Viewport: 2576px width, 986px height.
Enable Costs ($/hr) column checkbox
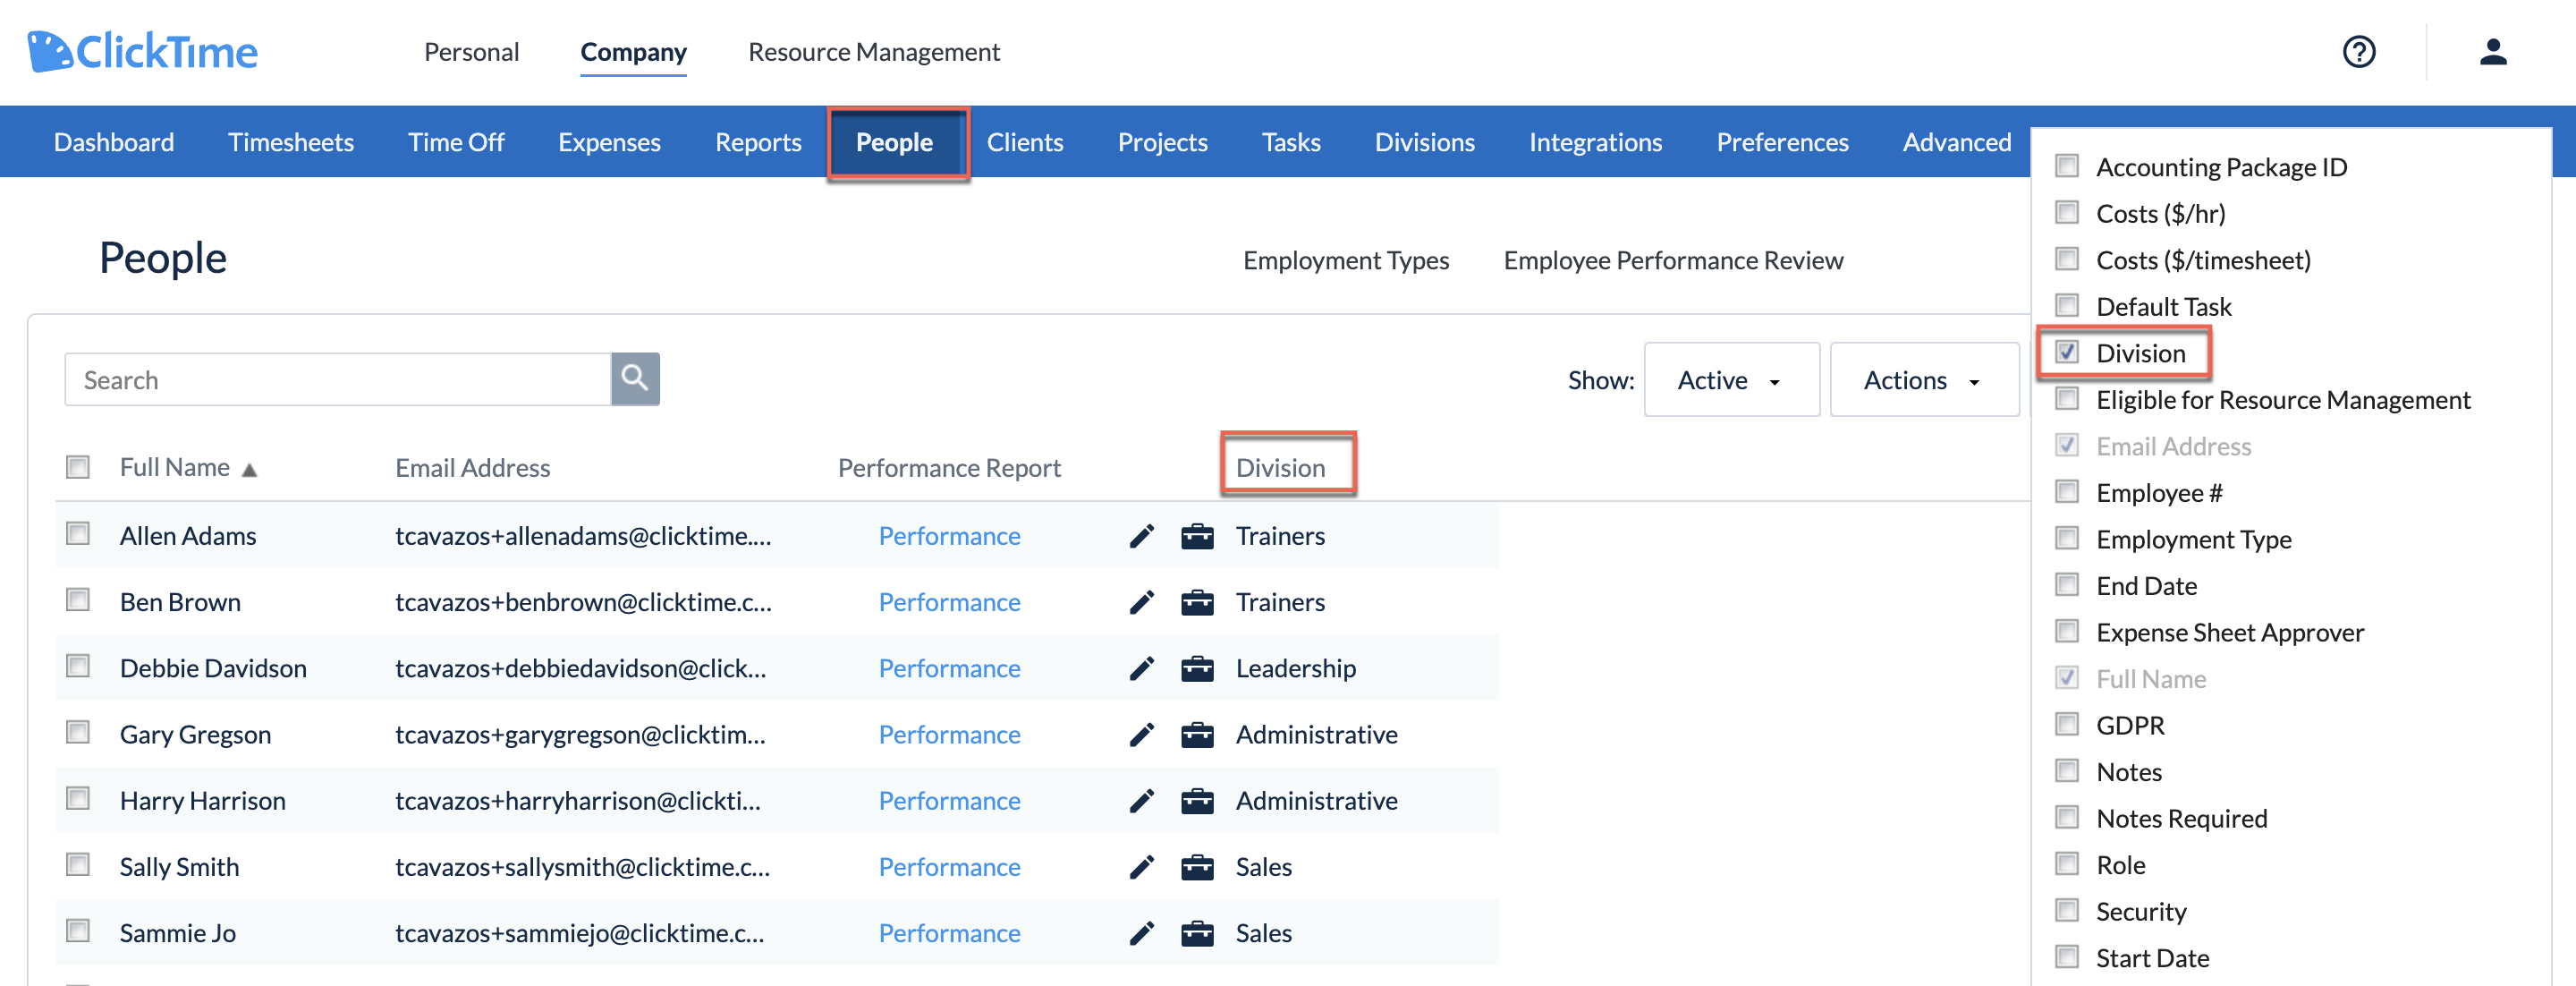(x=2067, y=212)
